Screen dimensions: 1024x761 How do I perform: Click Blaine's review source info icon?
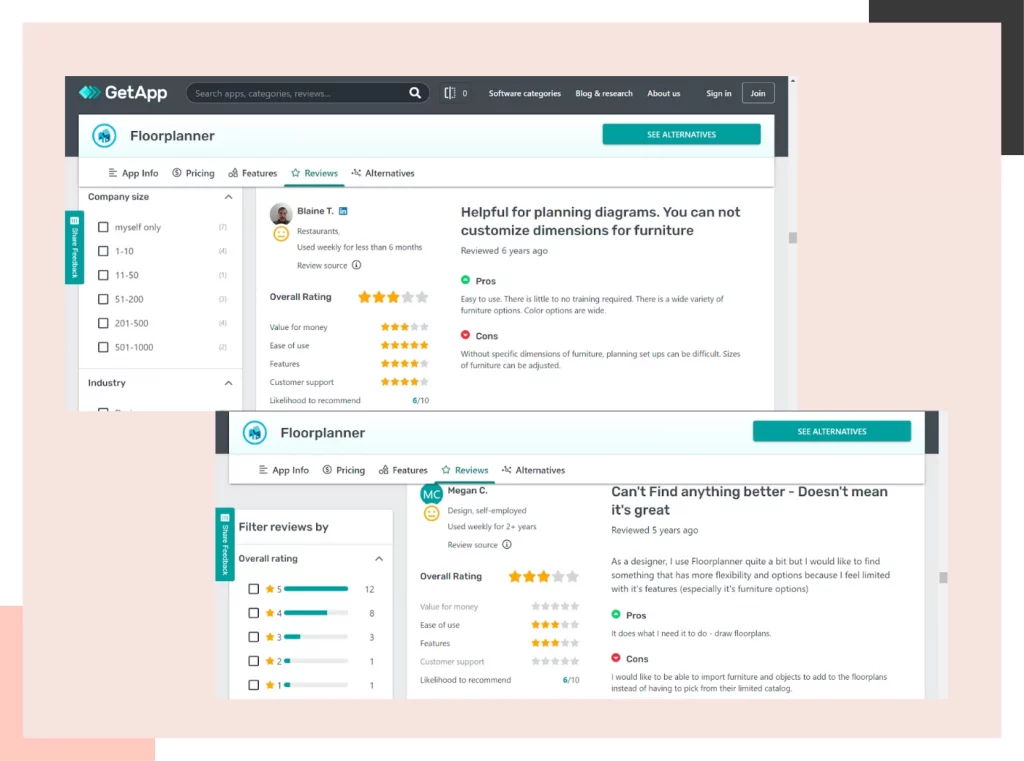(357, 265)
